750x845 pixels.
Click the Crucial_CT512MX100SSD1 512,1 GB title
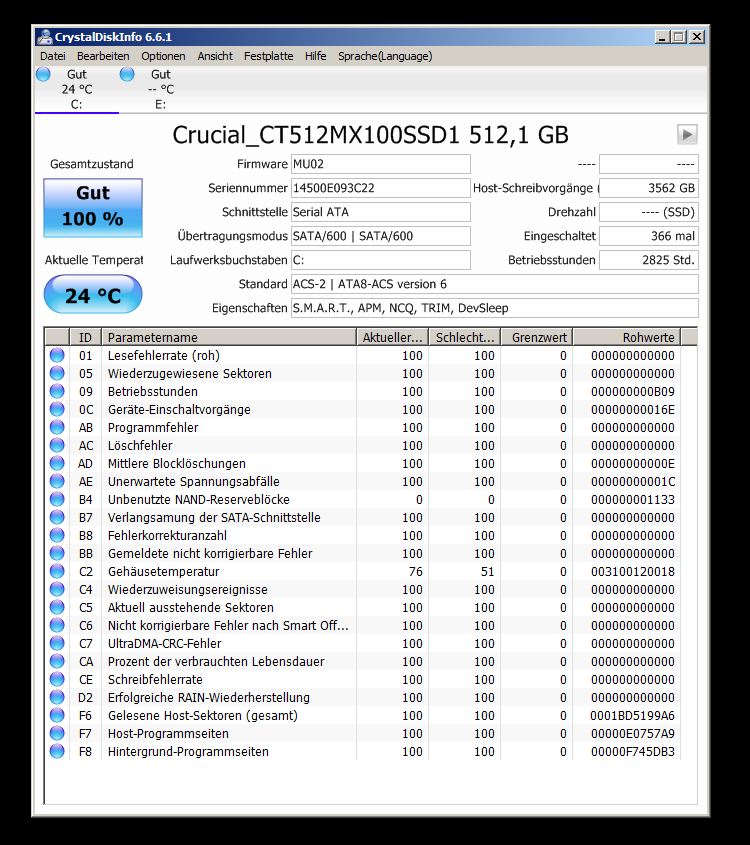(370, 135)
